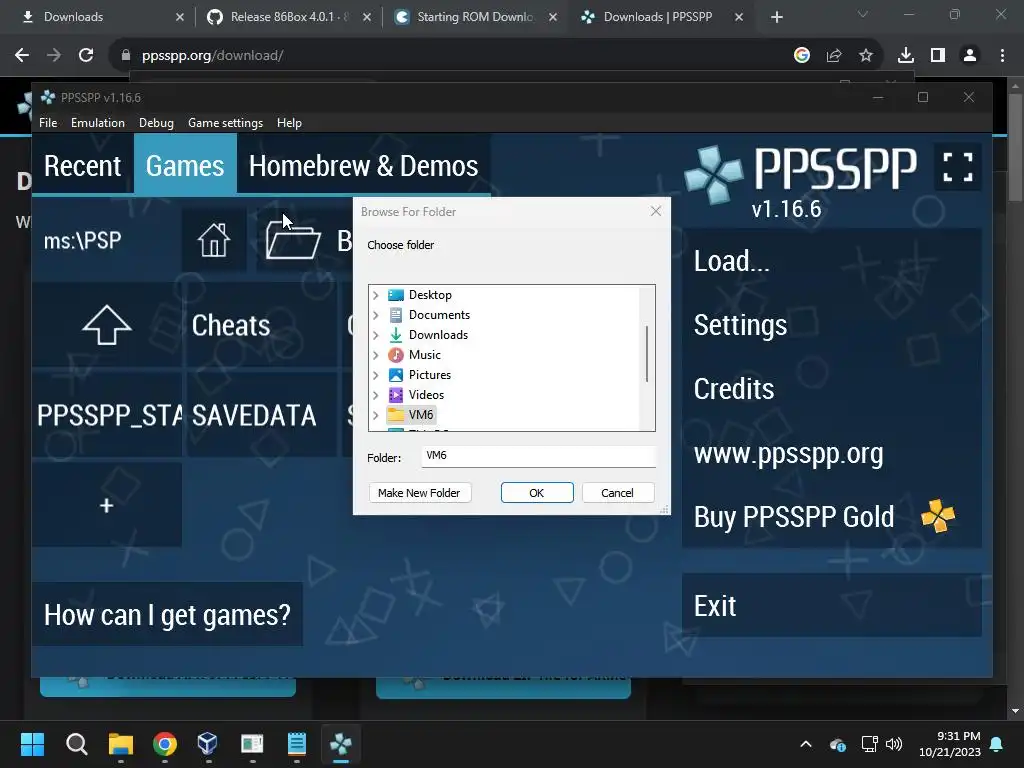Click the Pictures icon in folder tree
1024x768 pixels.
click(396, 375)
